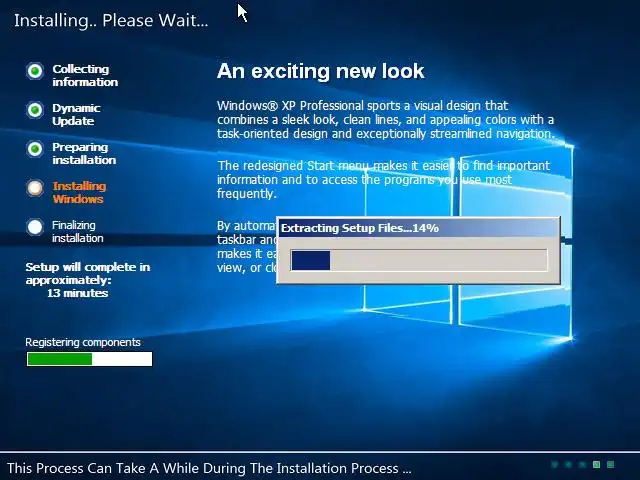
Task: Click the "13 minutes" time estimate
Action: coord(78,293)
